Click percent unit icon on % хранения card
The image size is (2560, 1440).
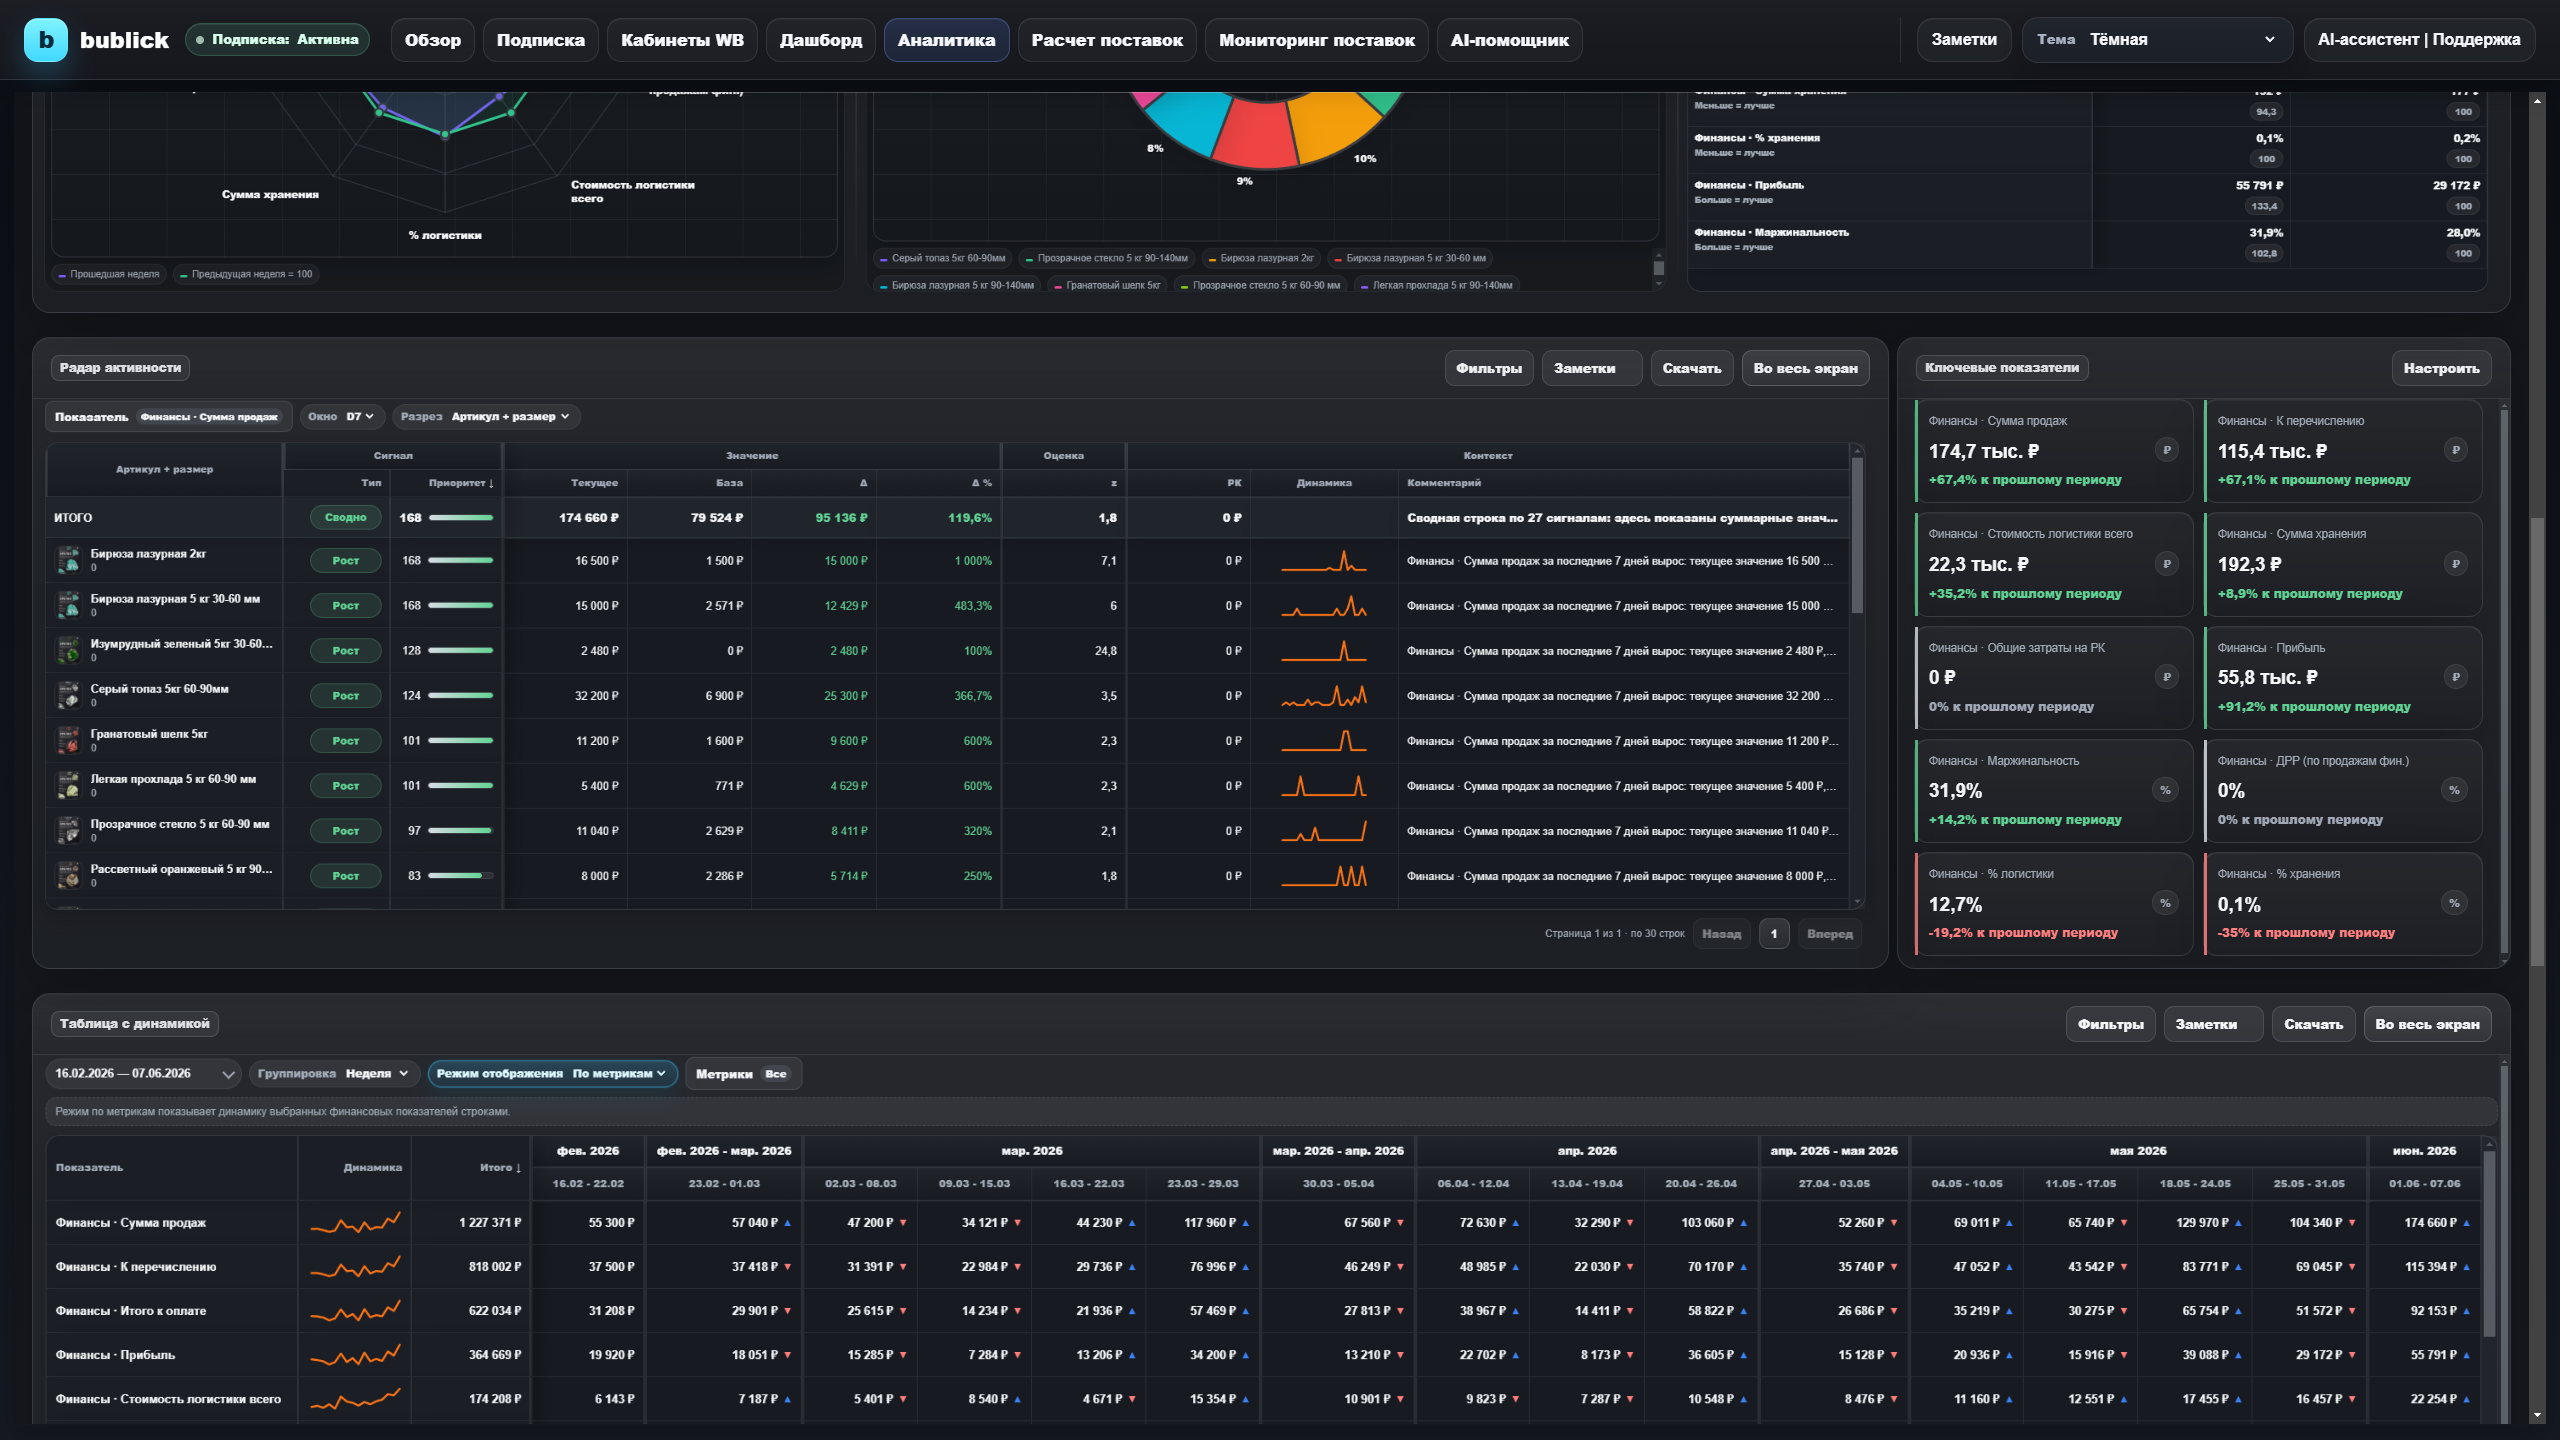[x=2455, y=903]
